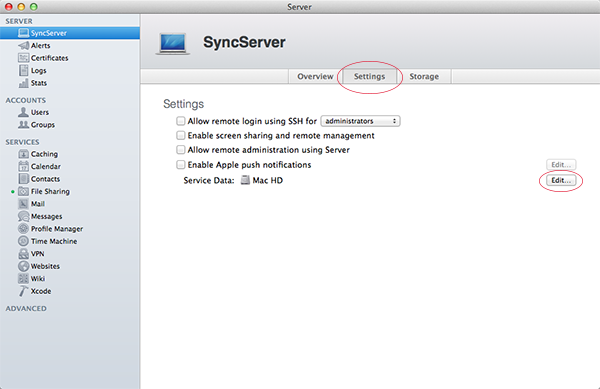Enable remote login using SSH checkbox
Screen dimensions: 600x389
pyautogui.click(x=181, y=121)
